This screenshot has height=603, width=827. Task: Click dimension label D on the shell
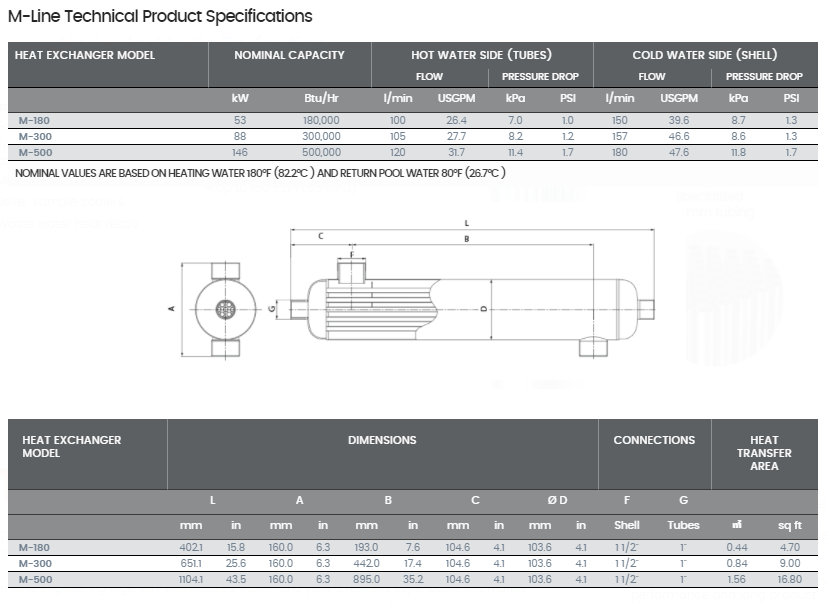pos(484,309)
